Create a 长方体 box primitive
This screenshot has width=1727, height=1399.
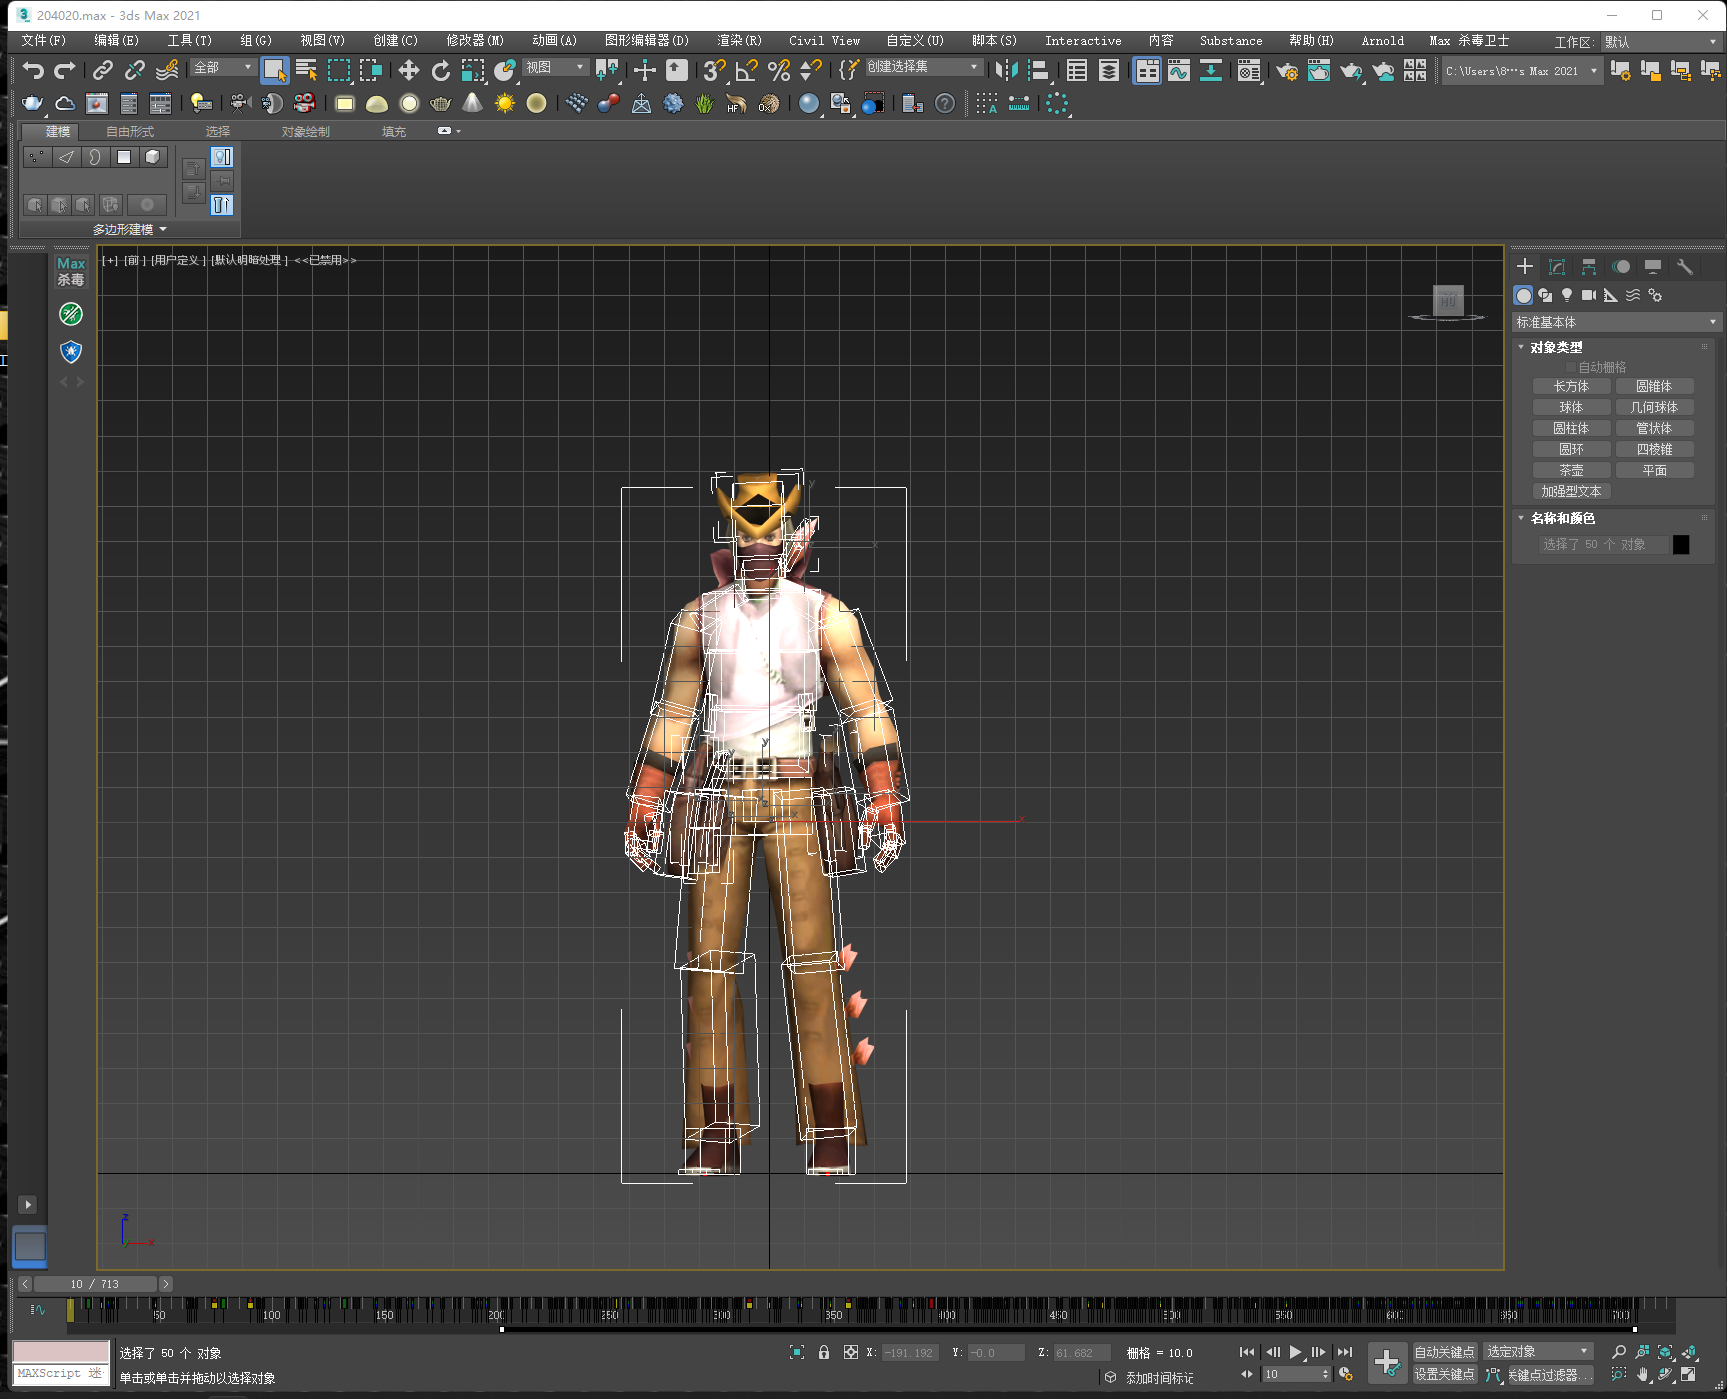click(x=1571, y=386)
